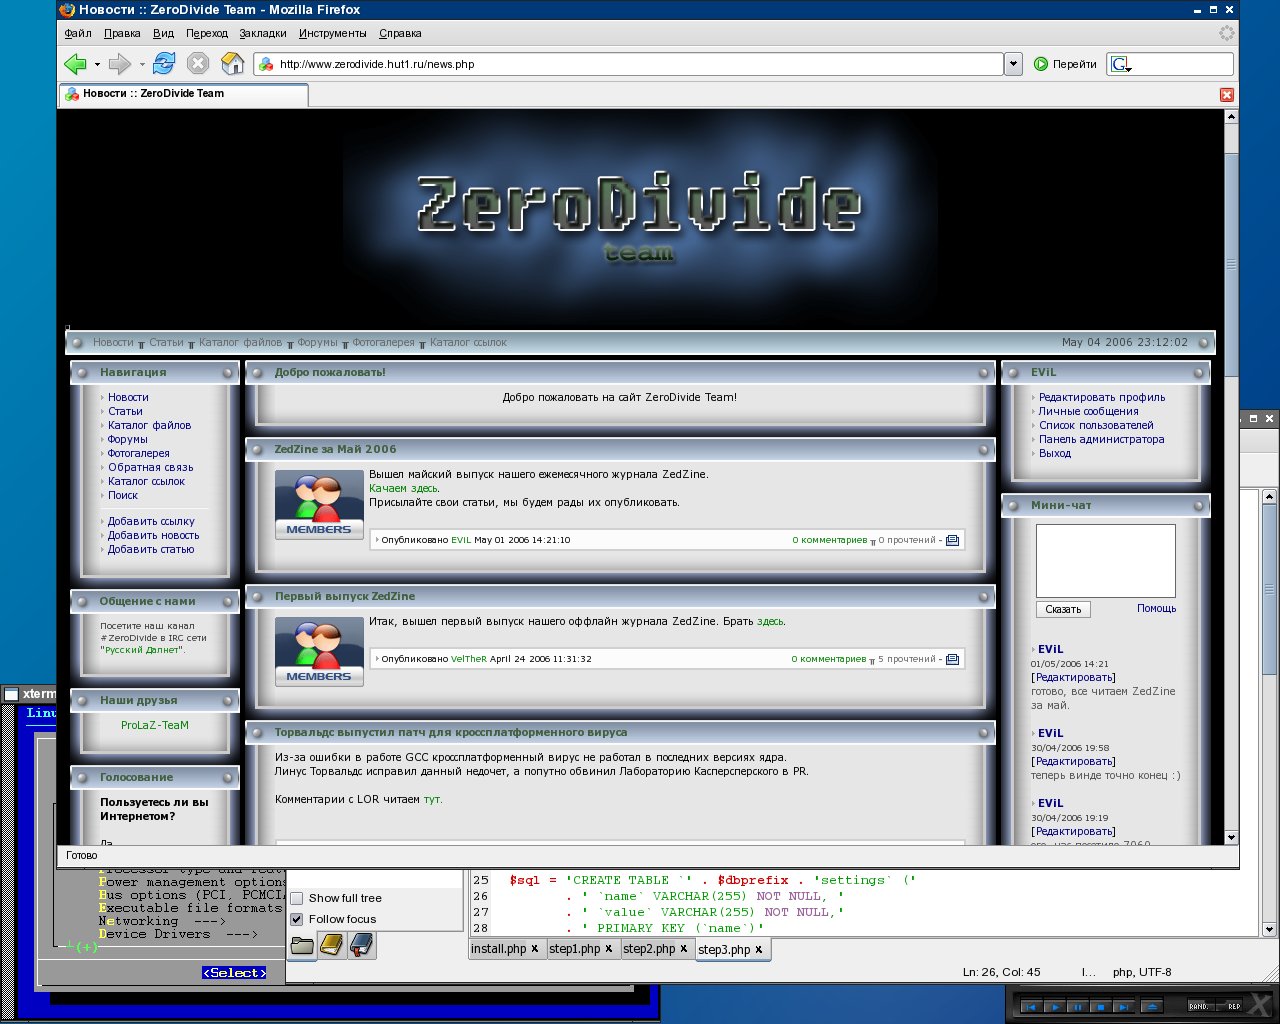
Task: Close the step1.php tab via its x
Action: tap(609, 949)
